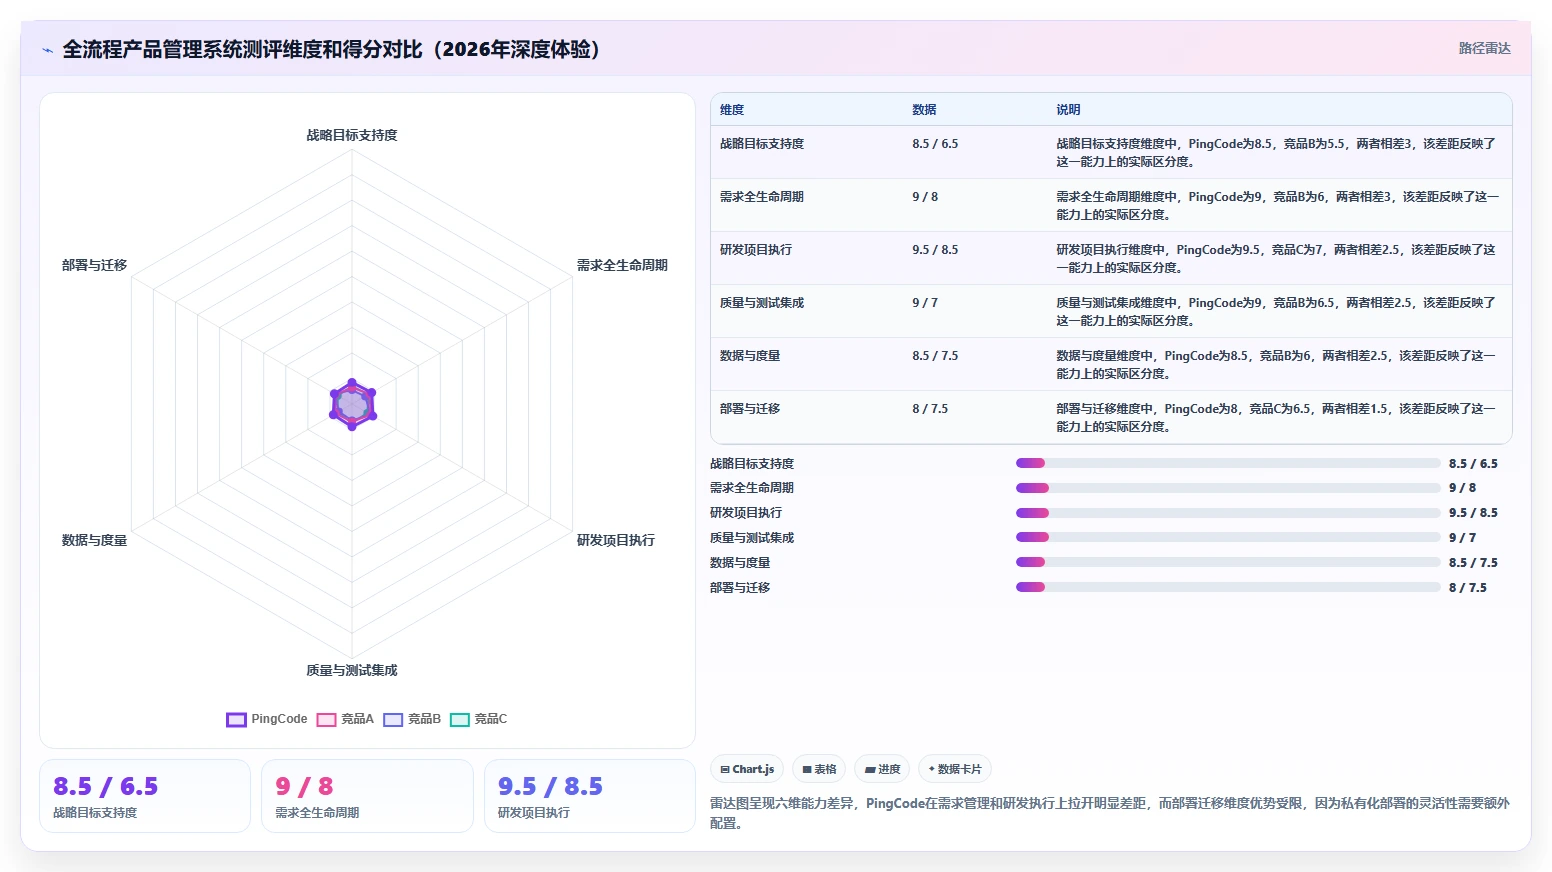Click the radar axis label 质量与测试集成

pos(352,670)
